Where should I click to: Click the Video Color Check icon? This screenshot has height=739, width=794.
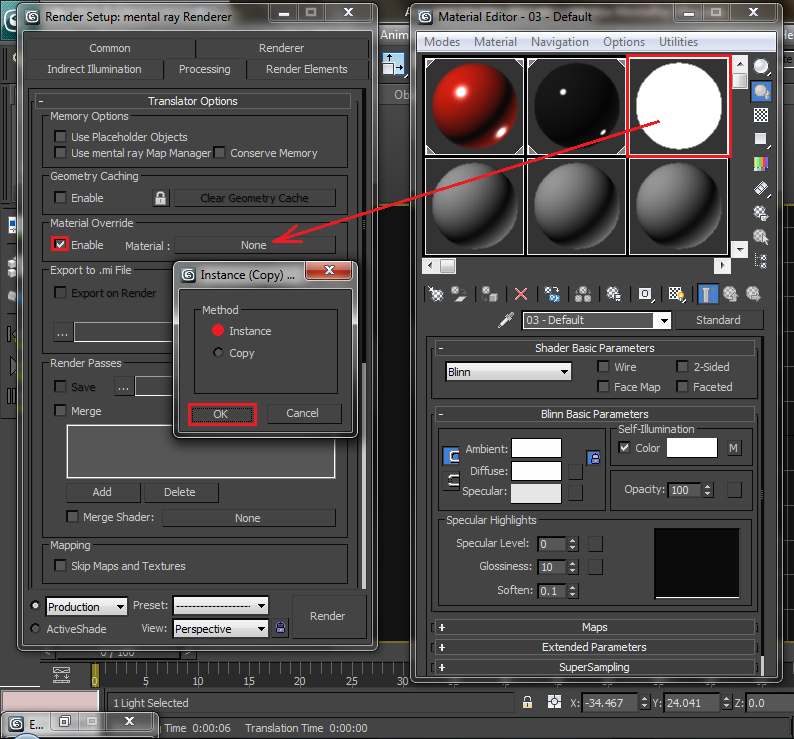(761, 163)
